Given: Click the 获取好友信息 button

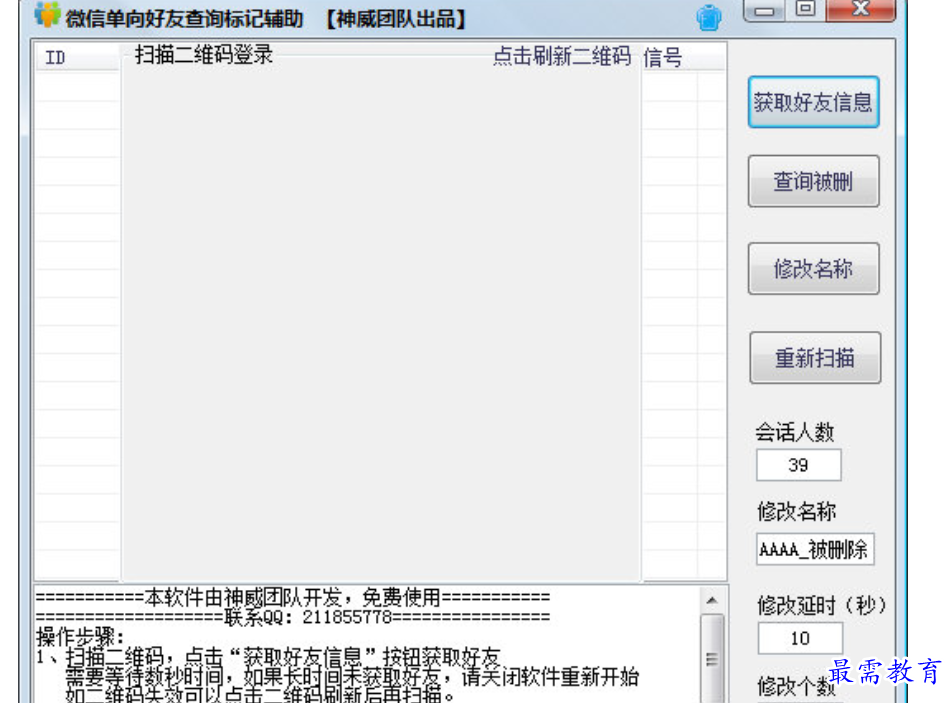Looking at the screenshot, I should [x=813, y=102].
